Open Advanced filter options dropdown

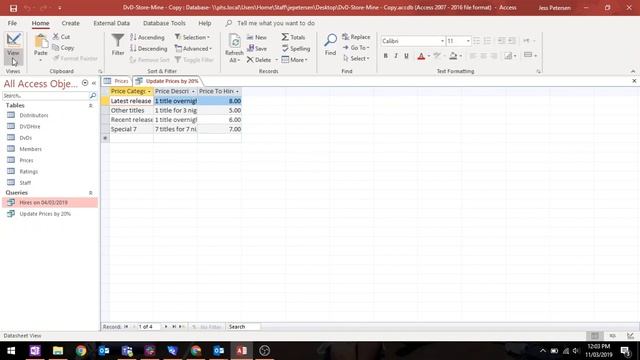[193, 49]
